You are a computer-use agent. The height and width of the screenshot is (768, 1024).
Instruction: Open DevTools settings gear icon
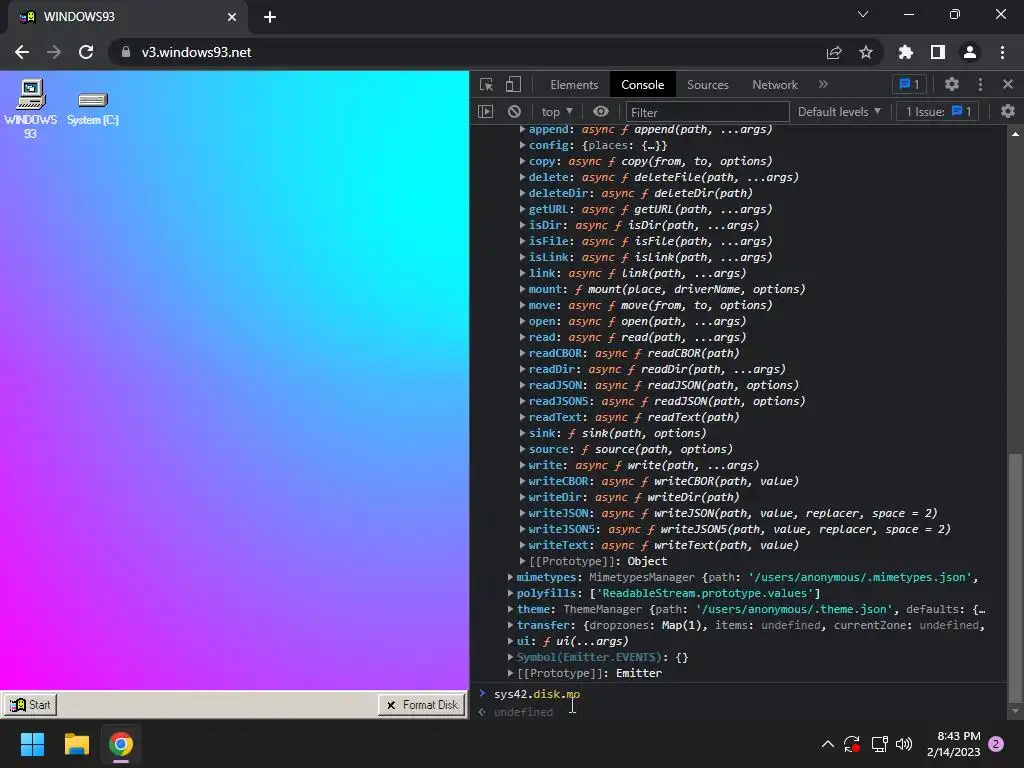point(952,84)
